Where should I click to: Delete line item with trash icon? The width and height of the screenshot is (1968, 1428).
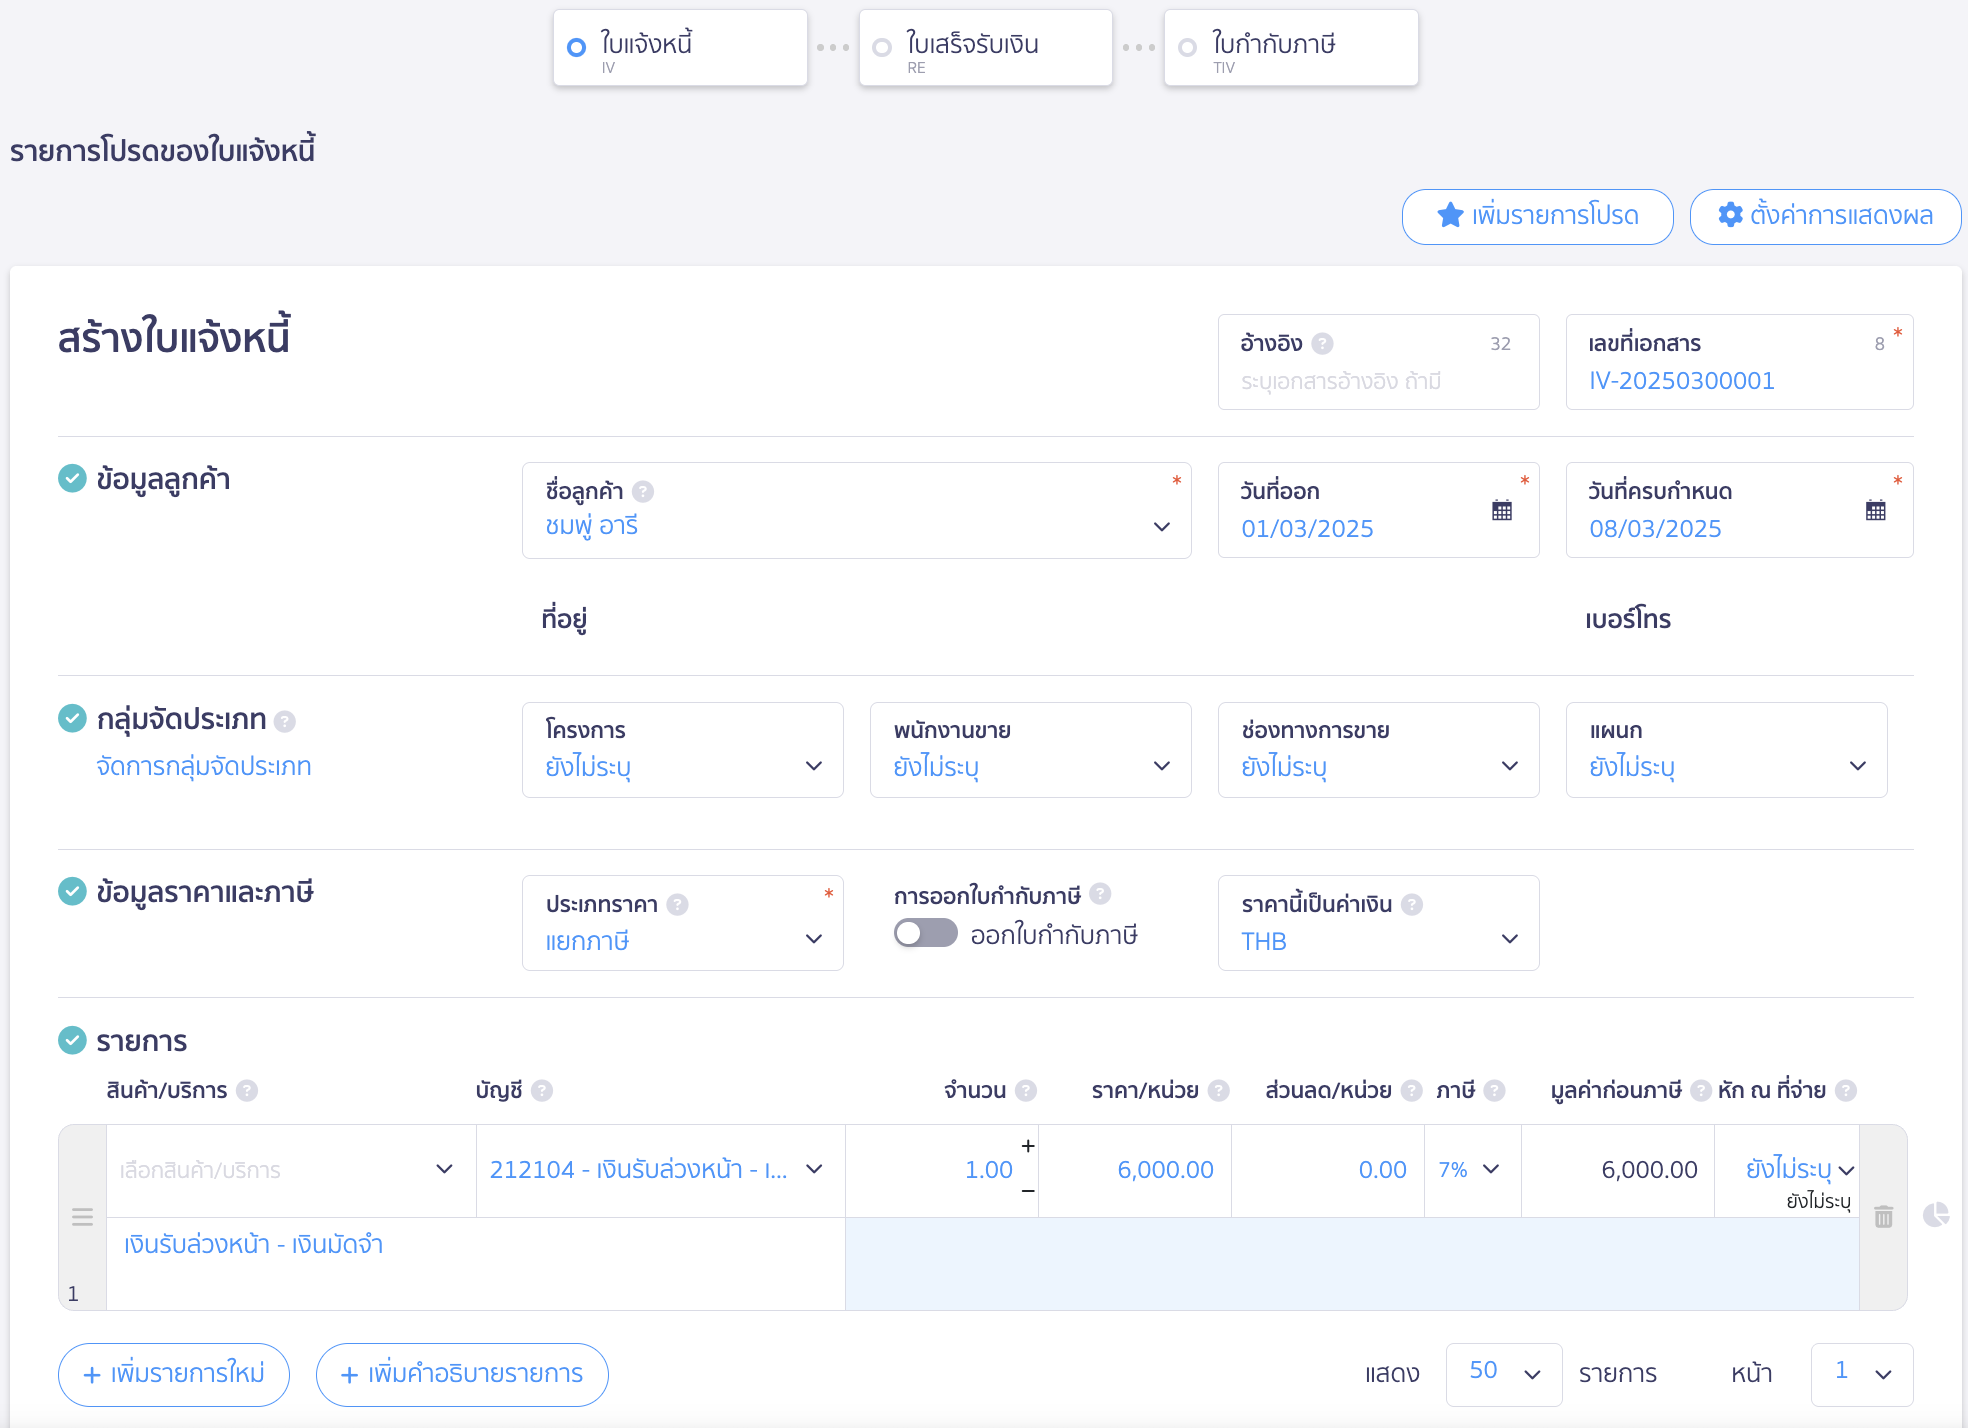(x=1884, y=1217)
